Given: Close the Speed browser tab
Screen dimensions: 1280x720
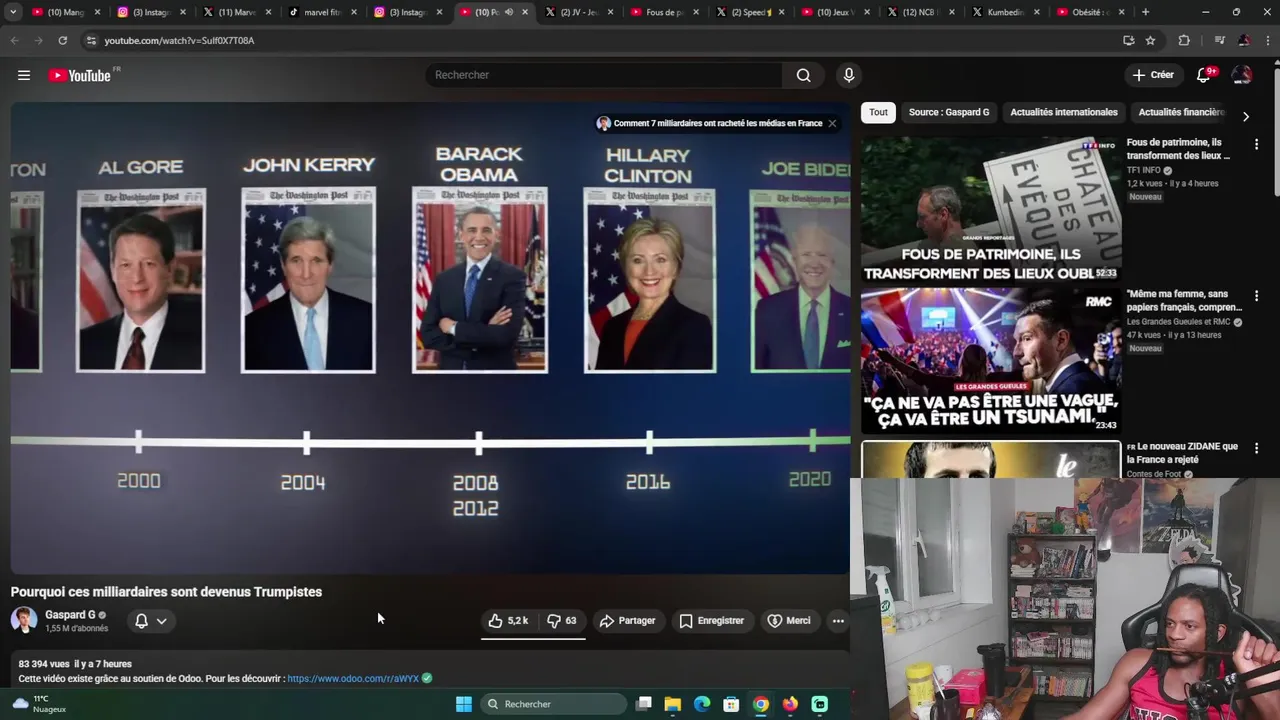Looking at the screenshot, I should coord(781,12).
